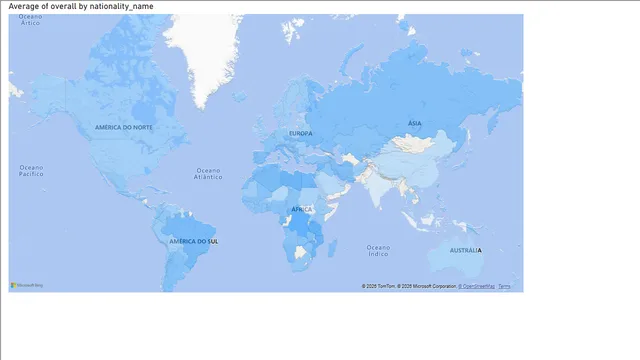Click the 'Oceano Atlântico' label
The width and height of the screenshot is (640, 360).
point(208,173)
